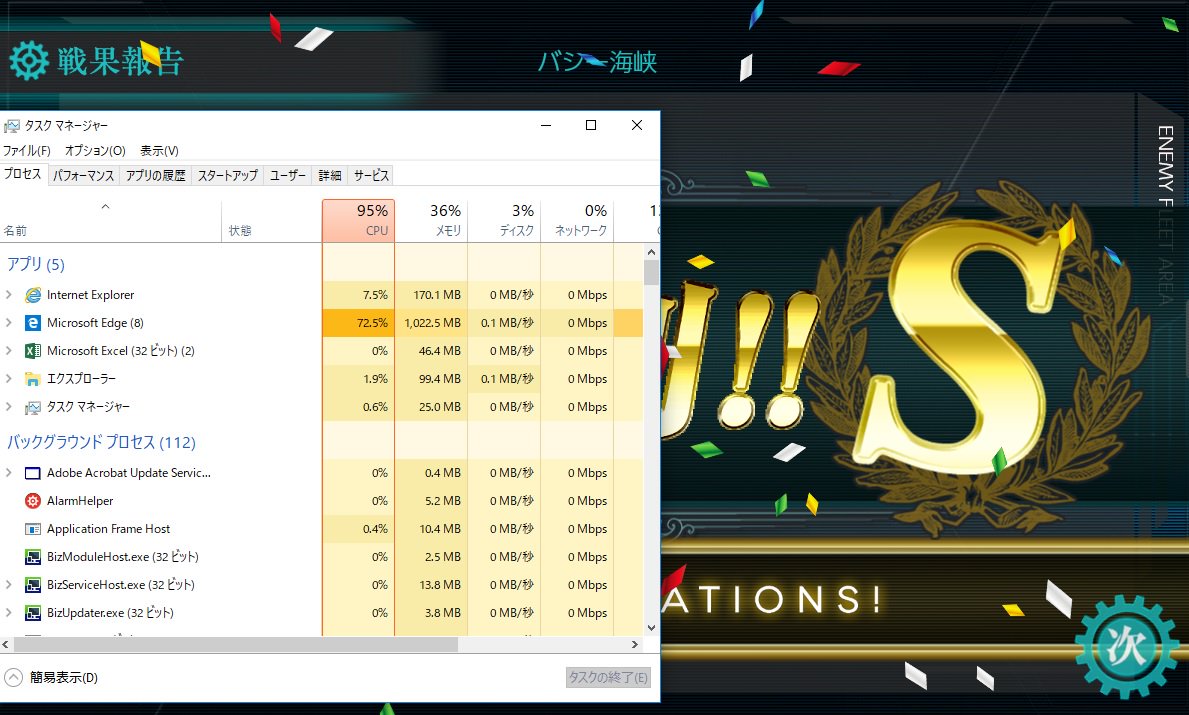Click the Microsoft Edge process icon
Screen dimensions: 1189x715
click(33, 323)
